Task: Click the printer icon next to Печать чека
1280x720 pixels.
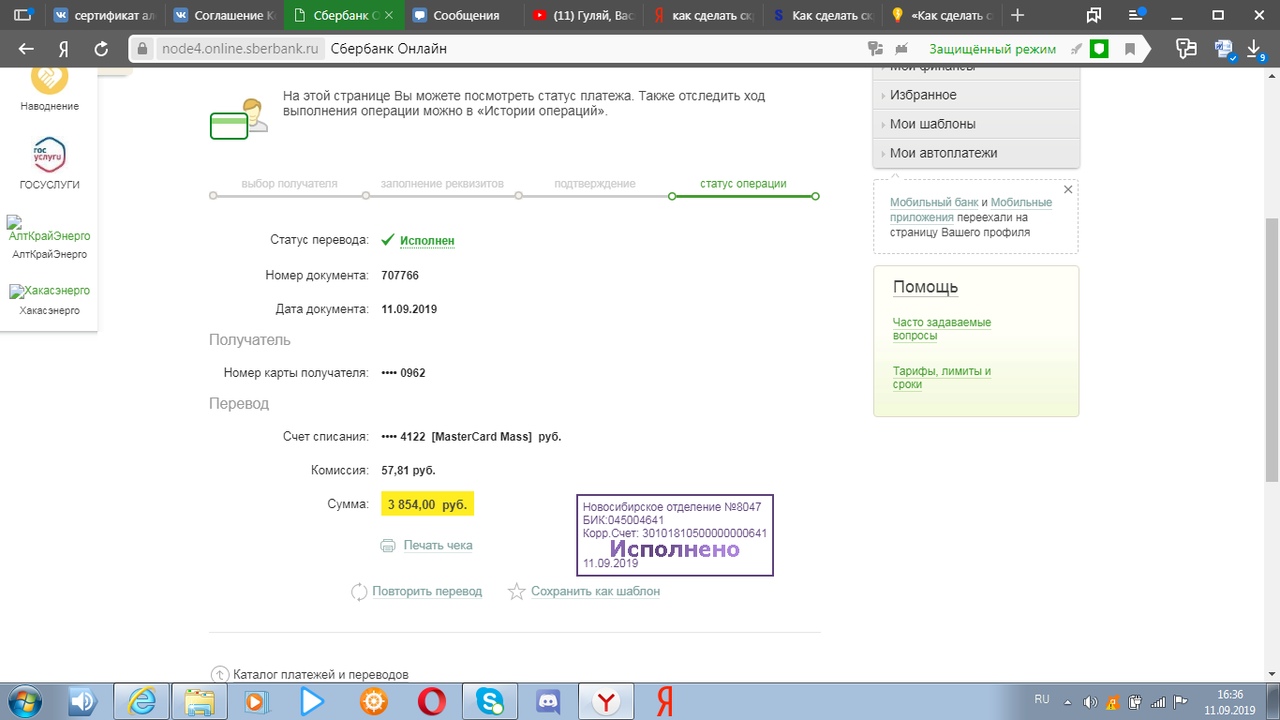Action: [388, 546]
